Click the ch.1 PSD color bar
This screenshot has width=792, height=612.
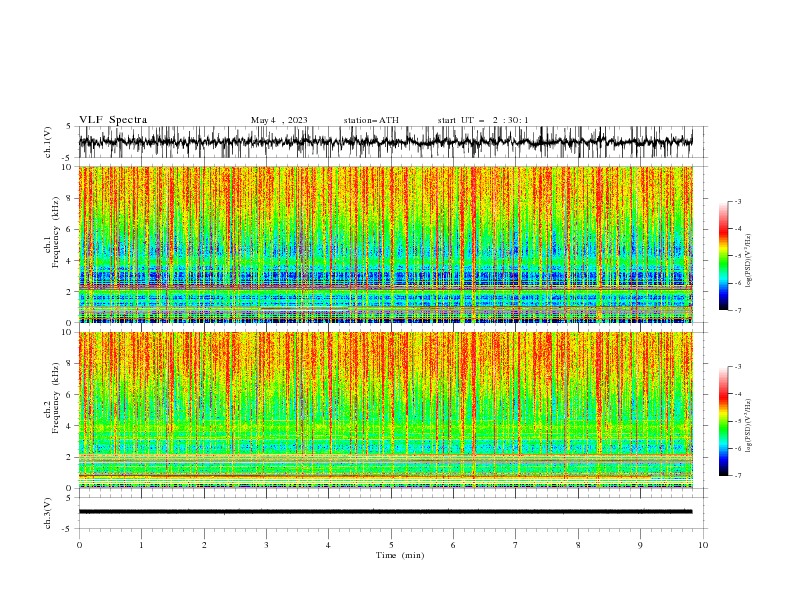[x=723, y=256]
